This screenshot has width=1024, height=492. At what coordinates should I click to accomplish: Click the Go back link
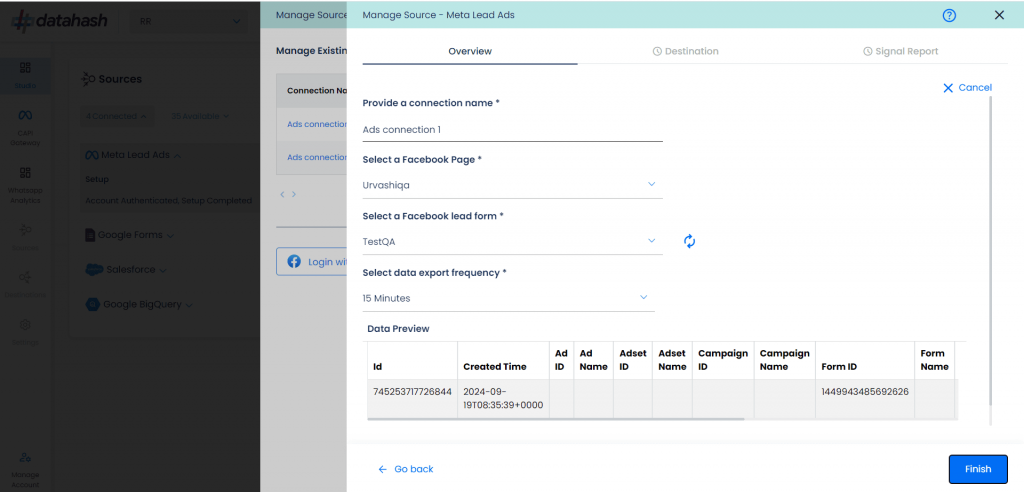406,469
